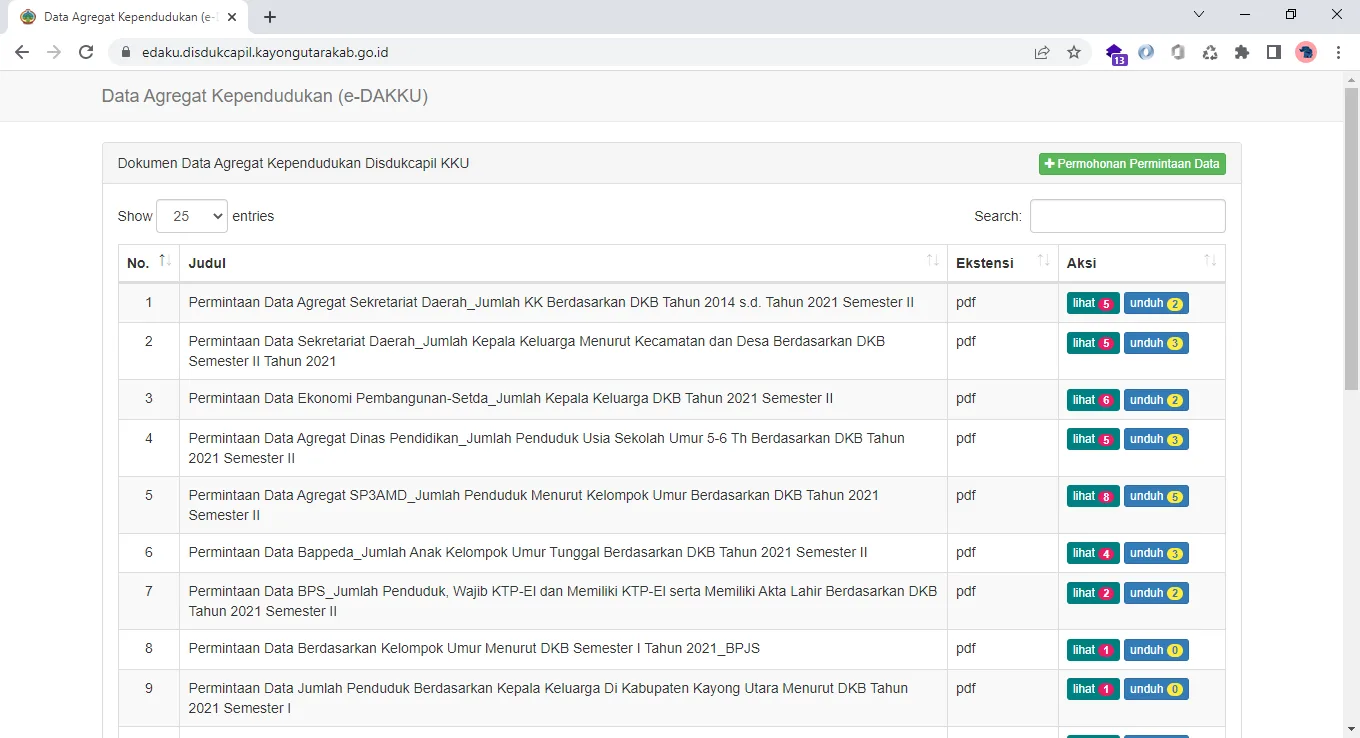
Task: Open the Extensions puzzle-piece menu
Action: click(x=1242, y=52)
